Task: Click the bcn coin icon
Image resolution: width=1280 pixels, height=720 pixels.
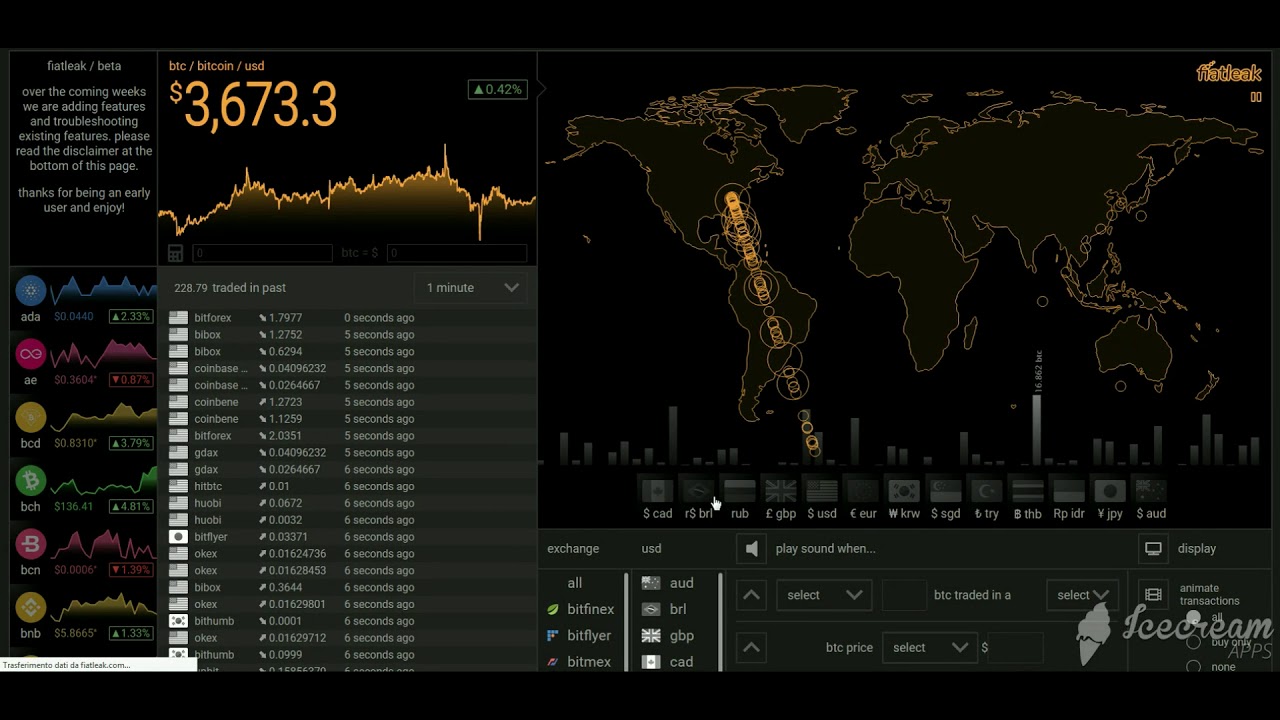Action: (x=31, y=544)
